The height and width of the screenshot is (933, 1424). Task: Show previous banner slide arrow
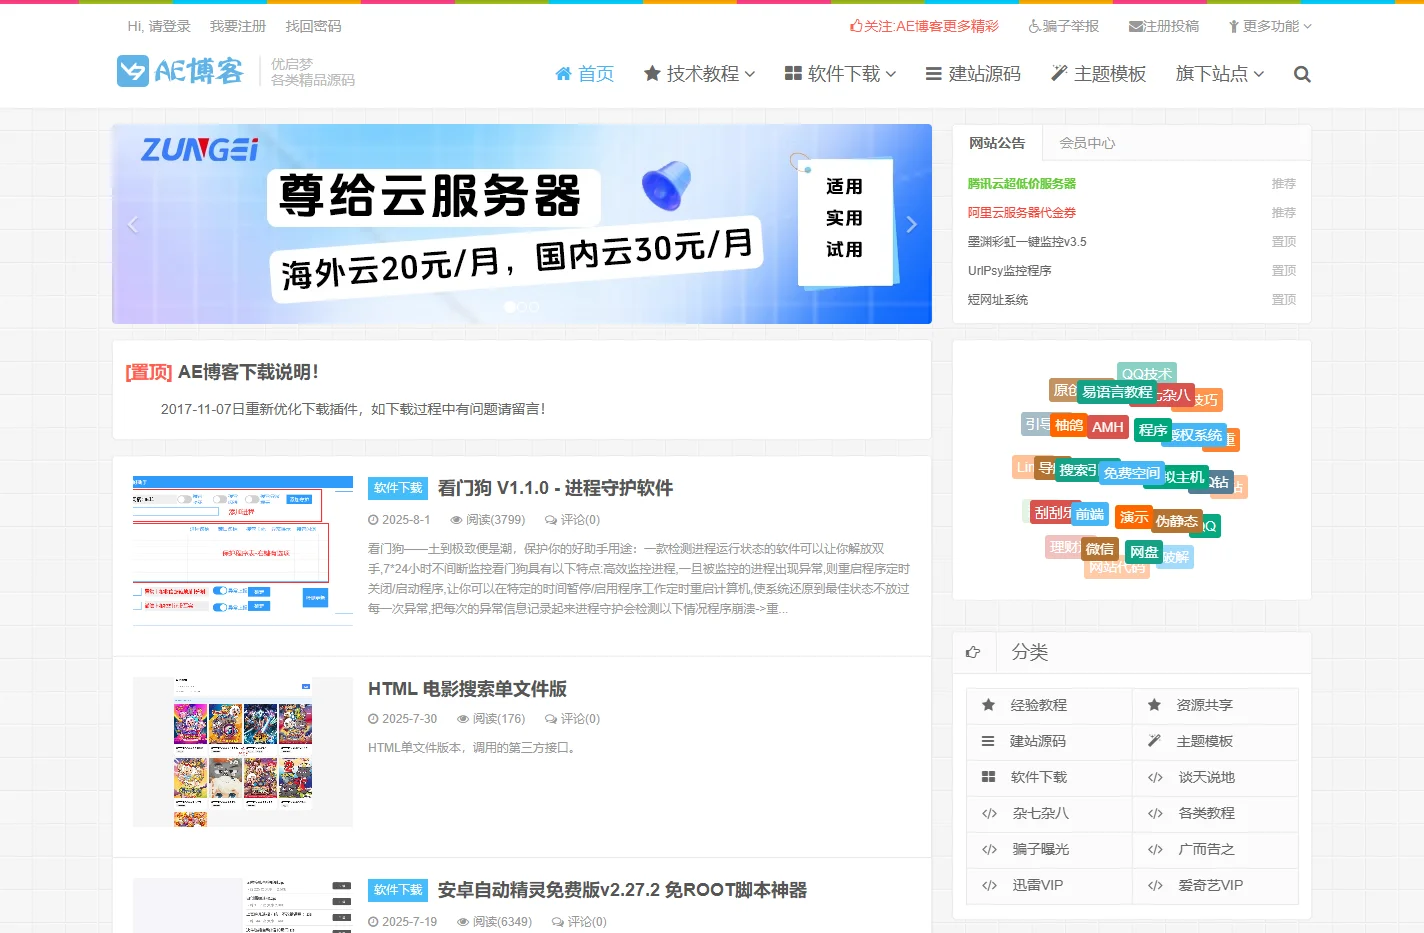coord(133,224)
